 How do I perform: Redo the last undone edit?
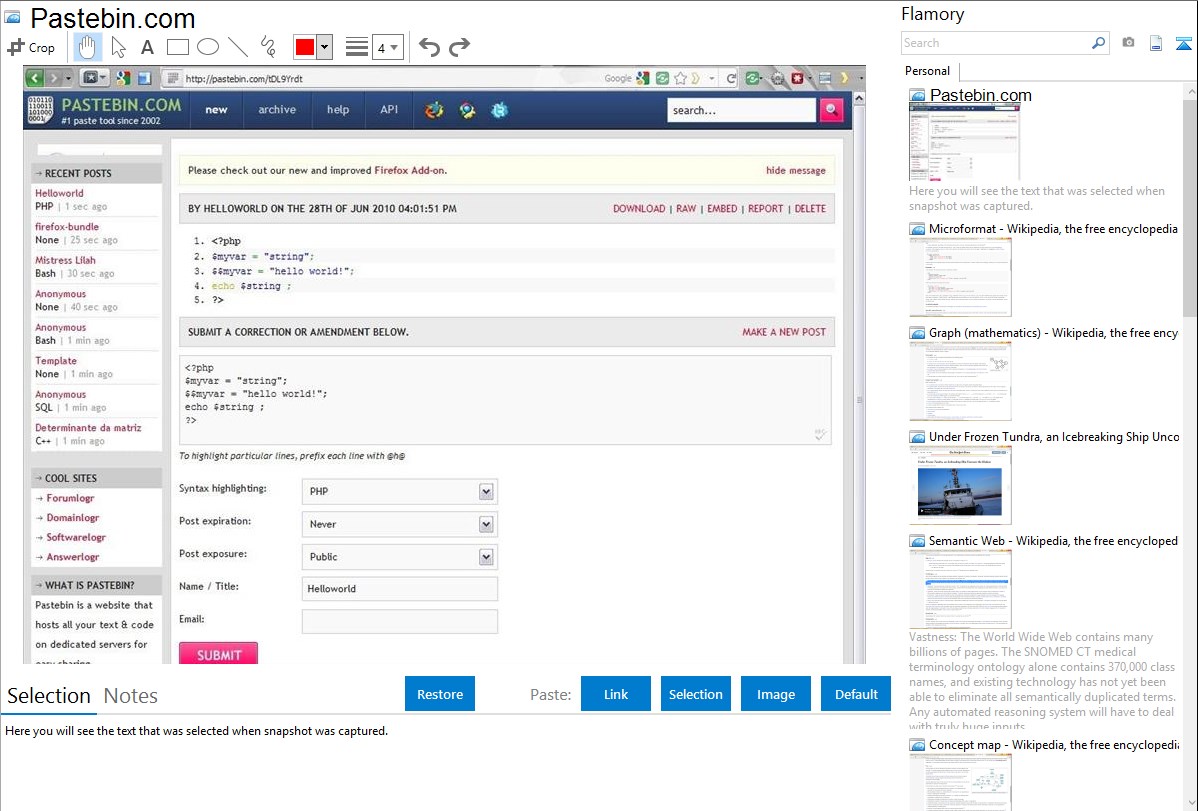459,47
